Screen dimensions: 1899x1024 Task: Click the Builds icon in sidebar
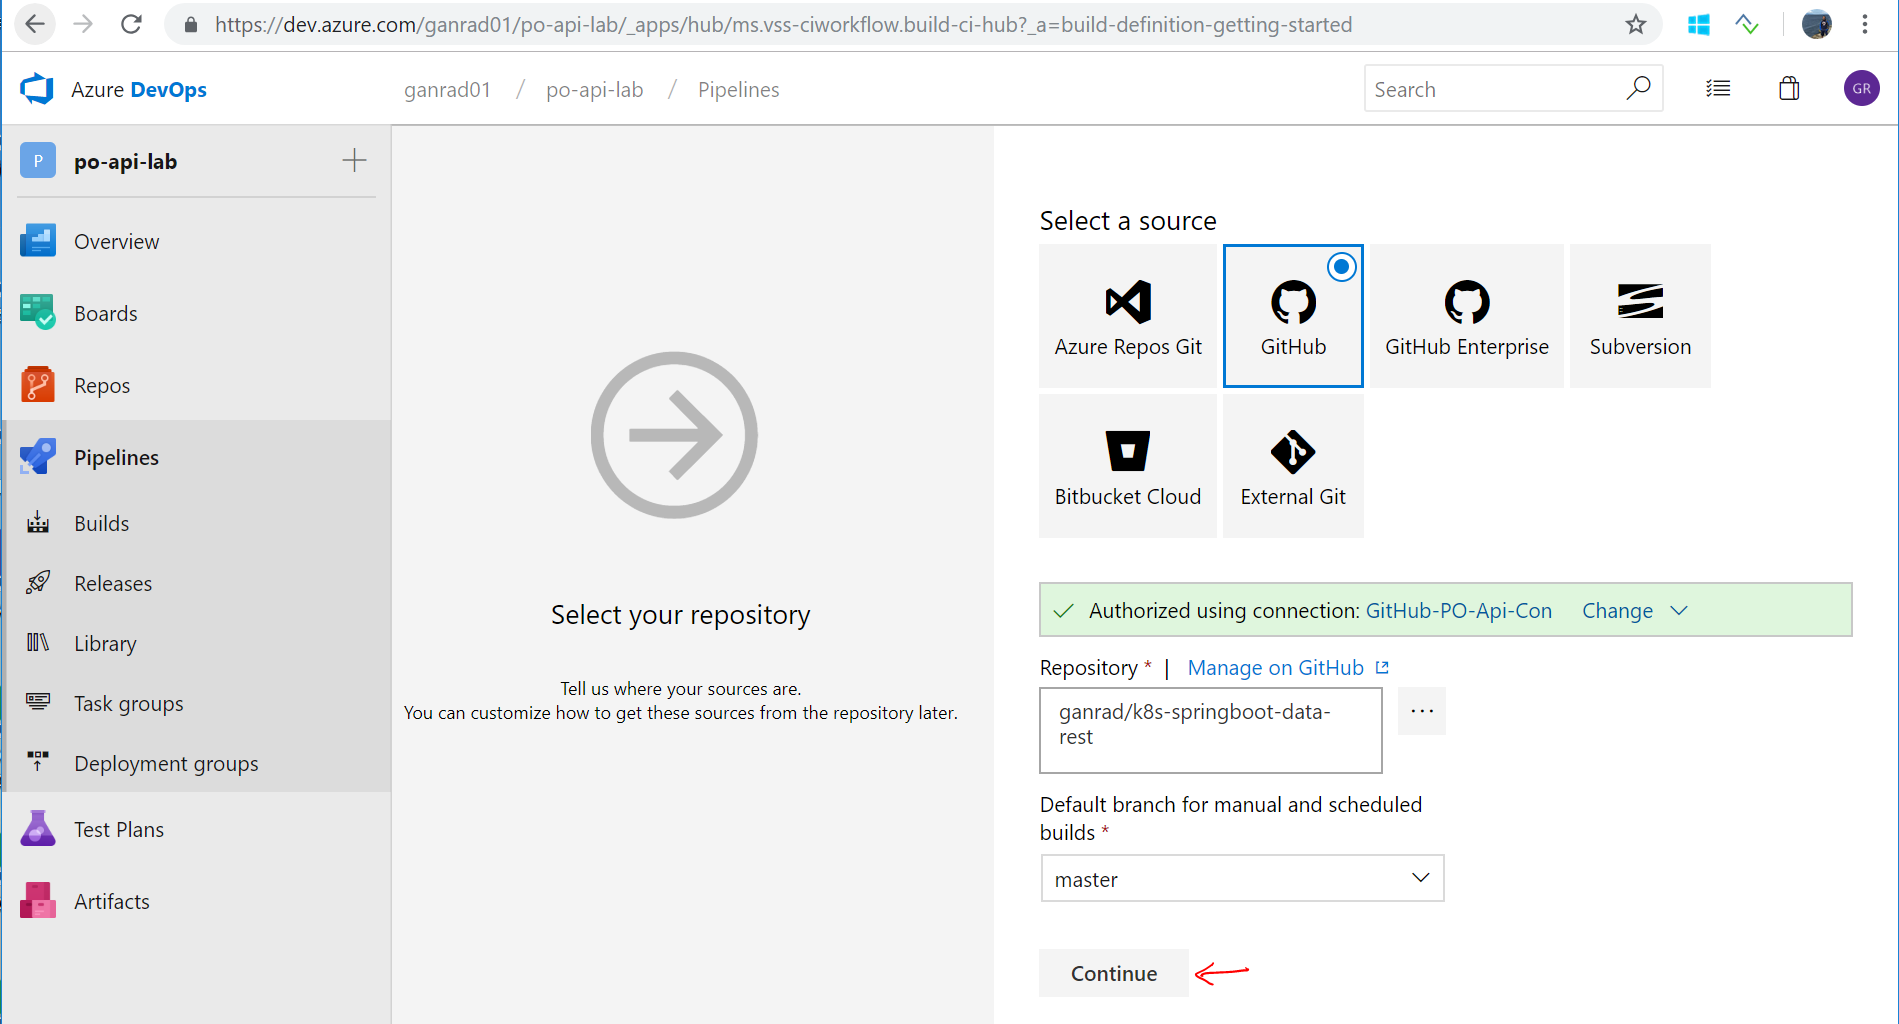pyautogui.click(x=38, y=523)
